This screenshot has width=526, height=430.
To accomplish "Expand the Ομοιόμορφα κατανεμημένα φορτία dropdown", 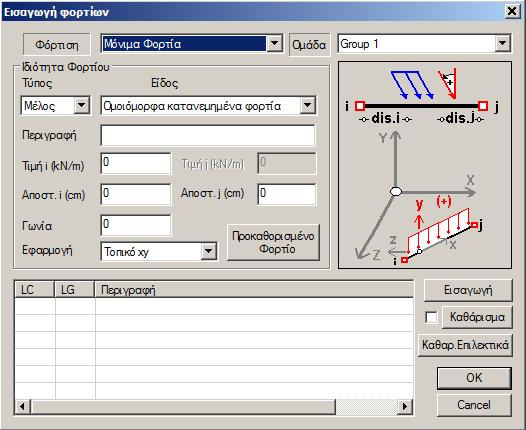I will 307,106.
